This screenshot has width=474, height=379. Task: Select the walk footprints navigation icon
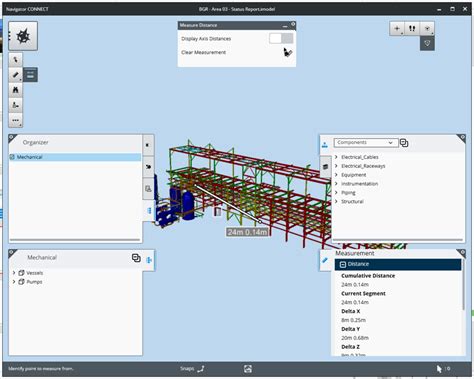[412, 29]
